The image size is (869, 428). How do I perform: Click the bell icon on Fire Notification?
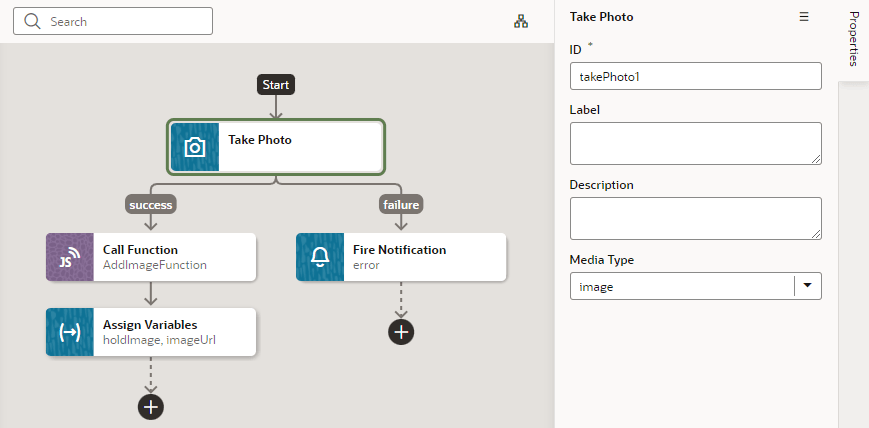pos(320,257)
